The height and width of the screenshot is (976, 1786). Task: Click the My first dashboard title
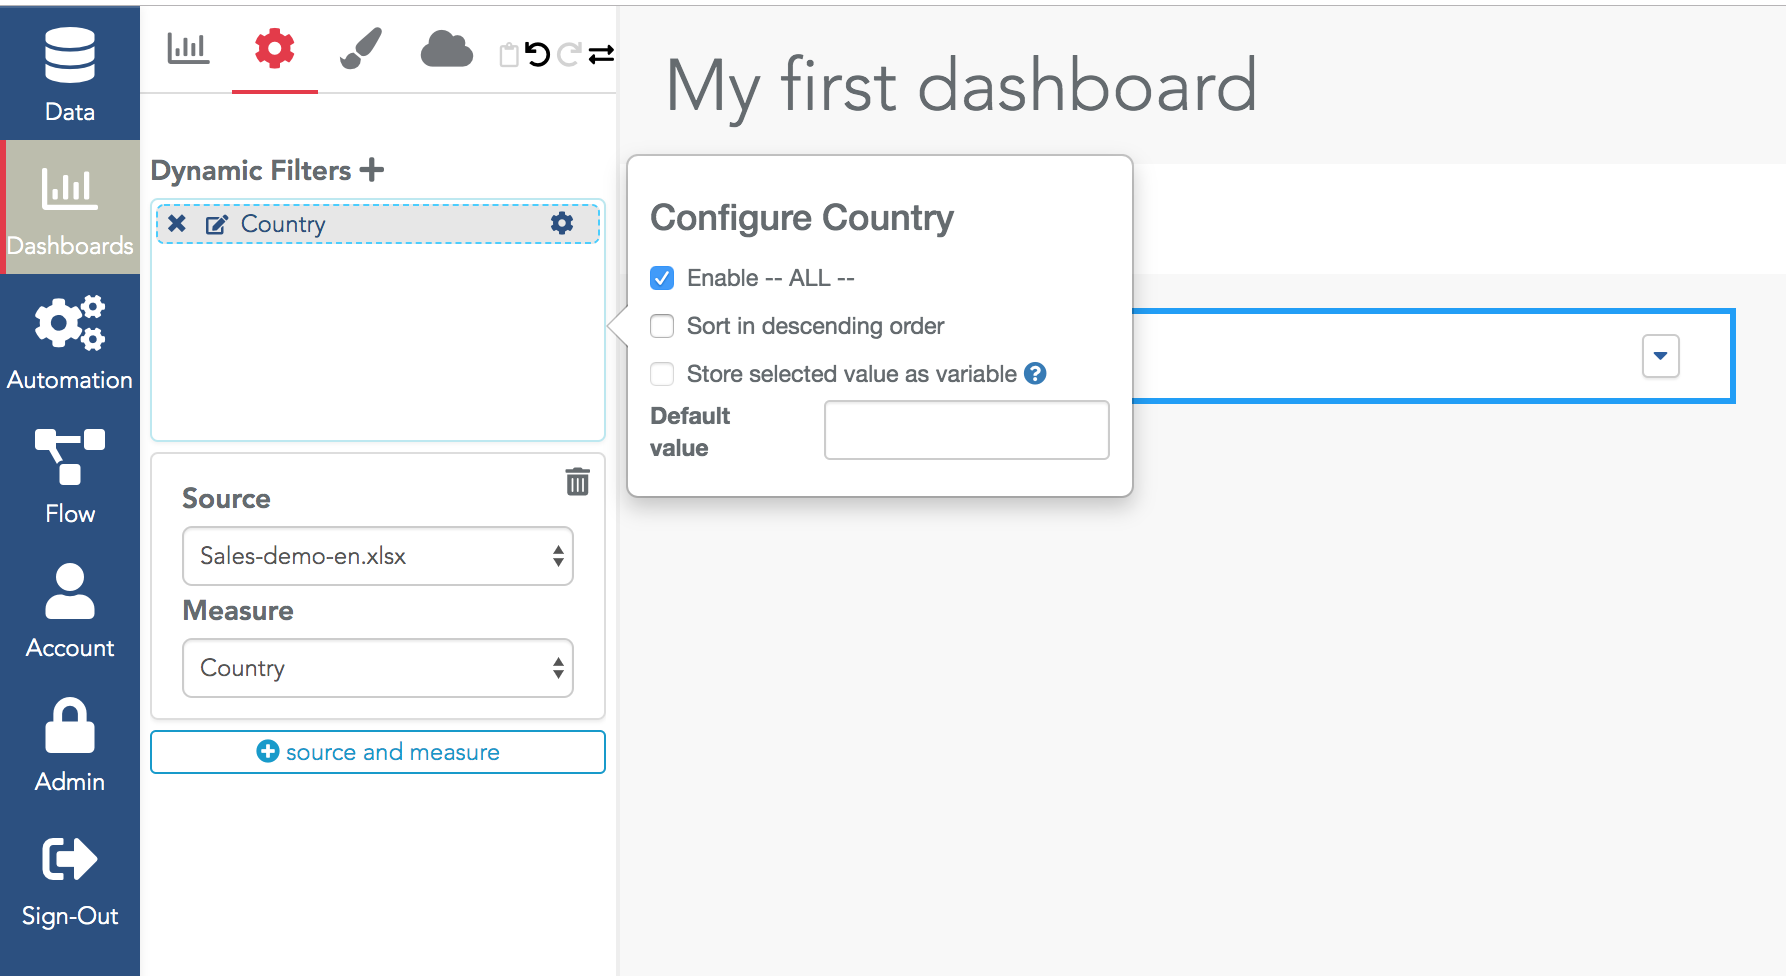coord(961,87)
